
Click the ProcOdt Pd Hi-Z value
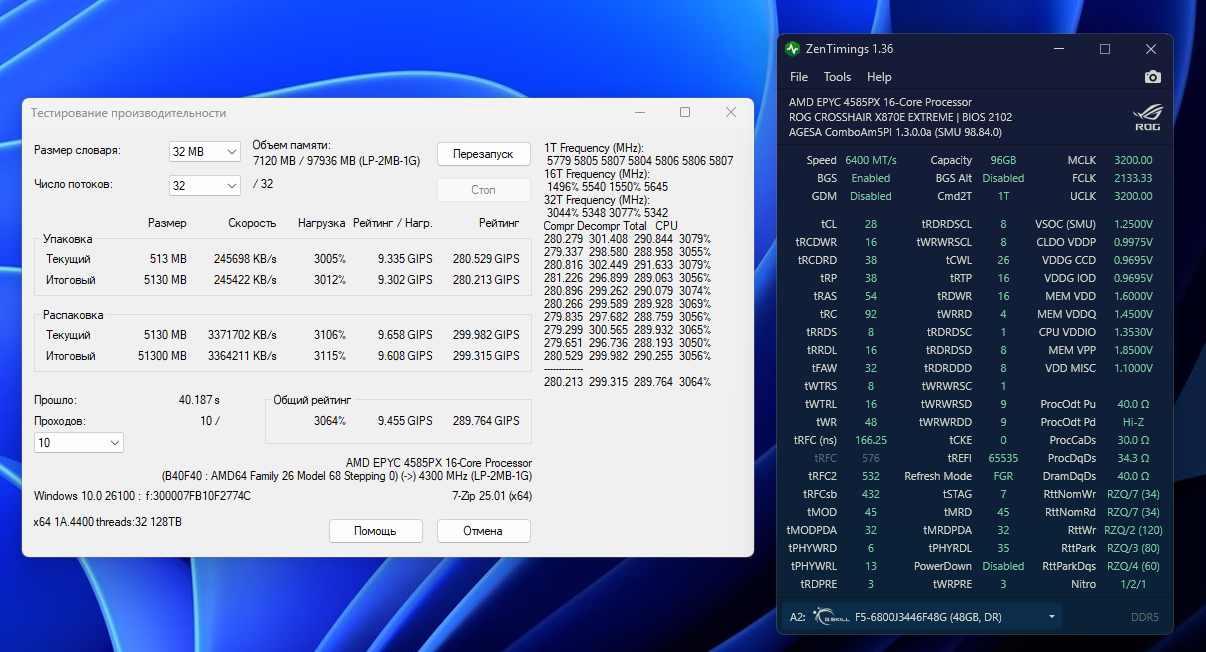(x=1134, y=422)
